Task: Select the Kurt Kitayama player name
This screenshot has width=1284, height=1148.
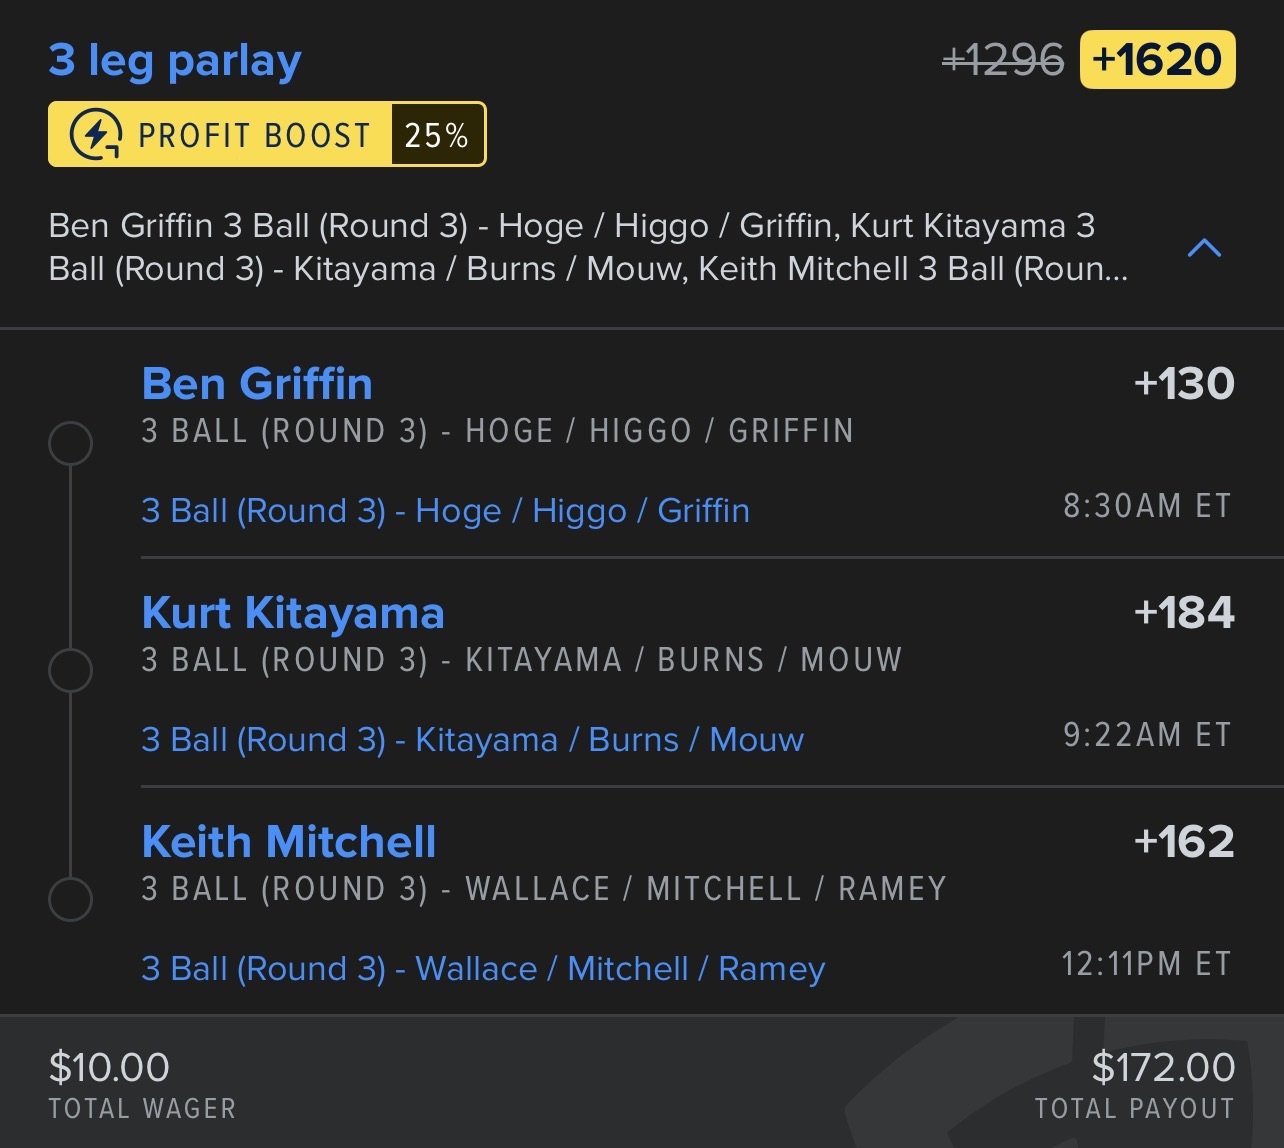Action: coord(293,613)
